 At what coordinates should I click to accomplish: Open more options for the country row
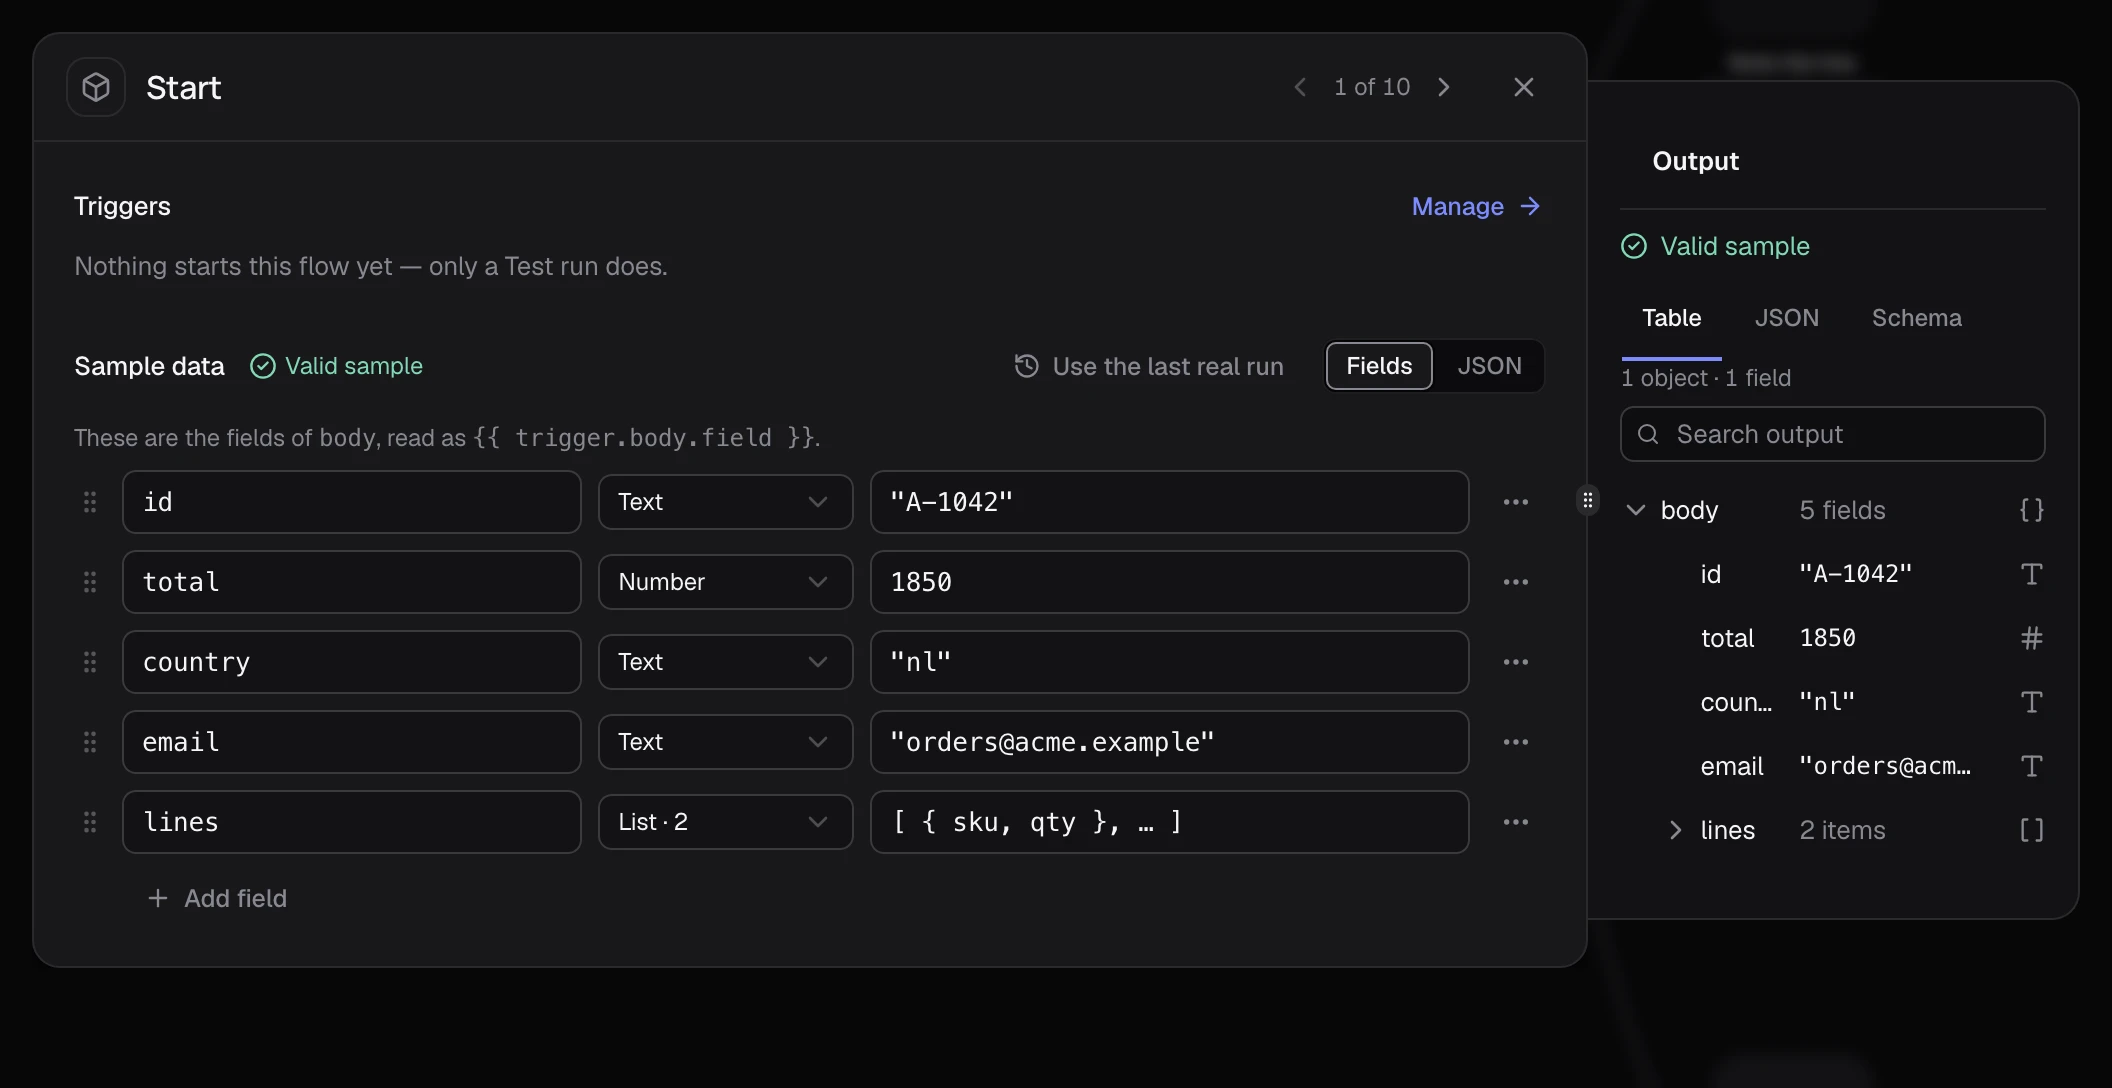[1515, 662]
